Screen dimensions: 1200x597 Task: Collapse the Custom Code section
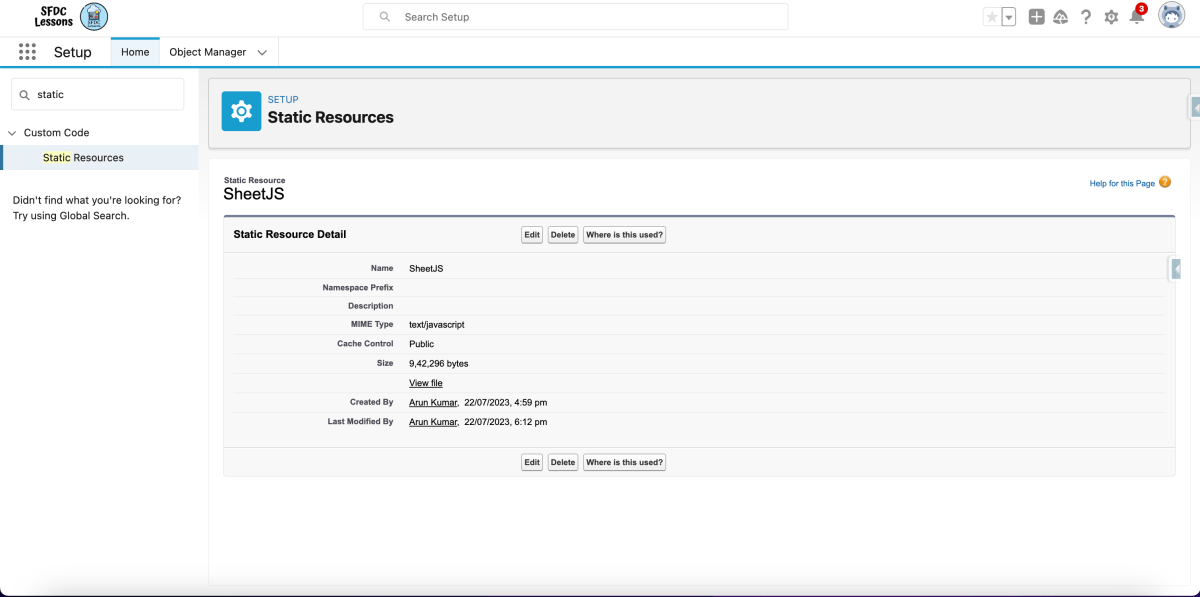12,133
